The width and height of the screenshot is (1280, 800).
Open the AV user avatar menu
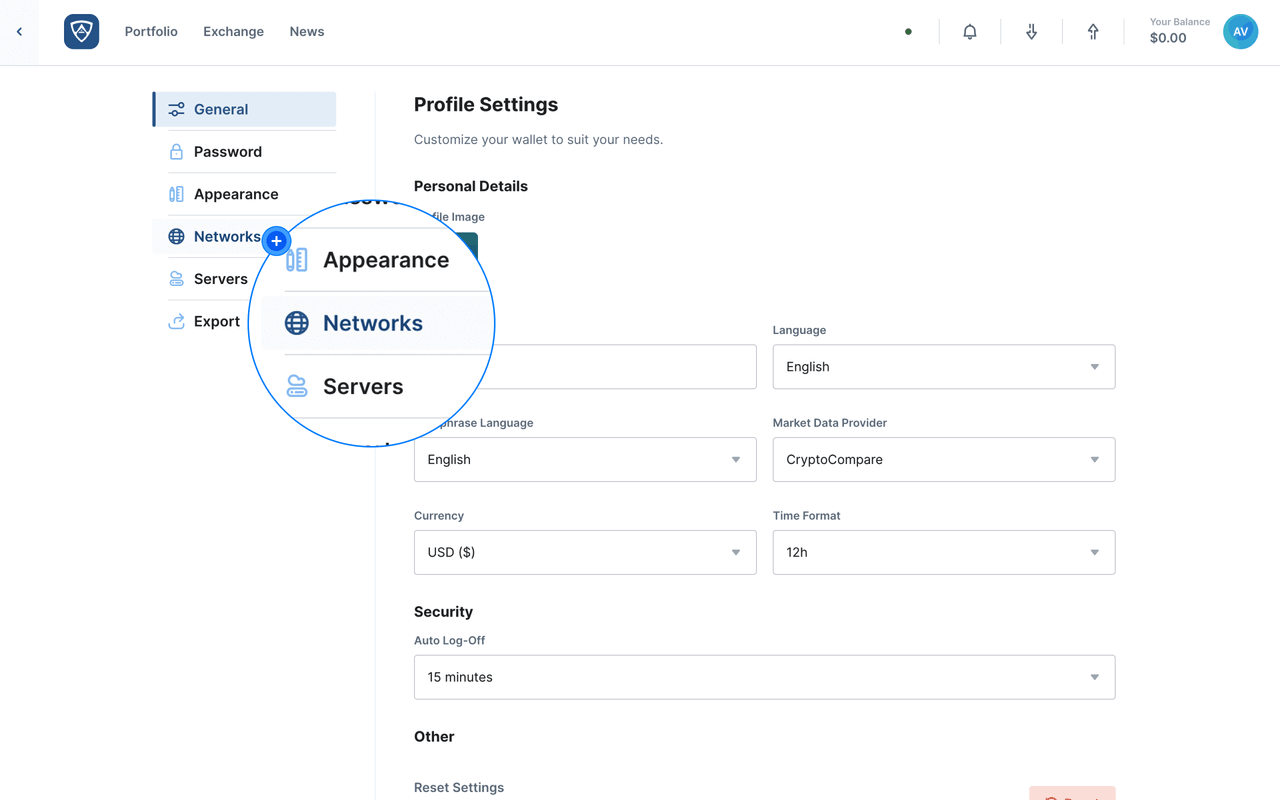(x=1240, y=32)
